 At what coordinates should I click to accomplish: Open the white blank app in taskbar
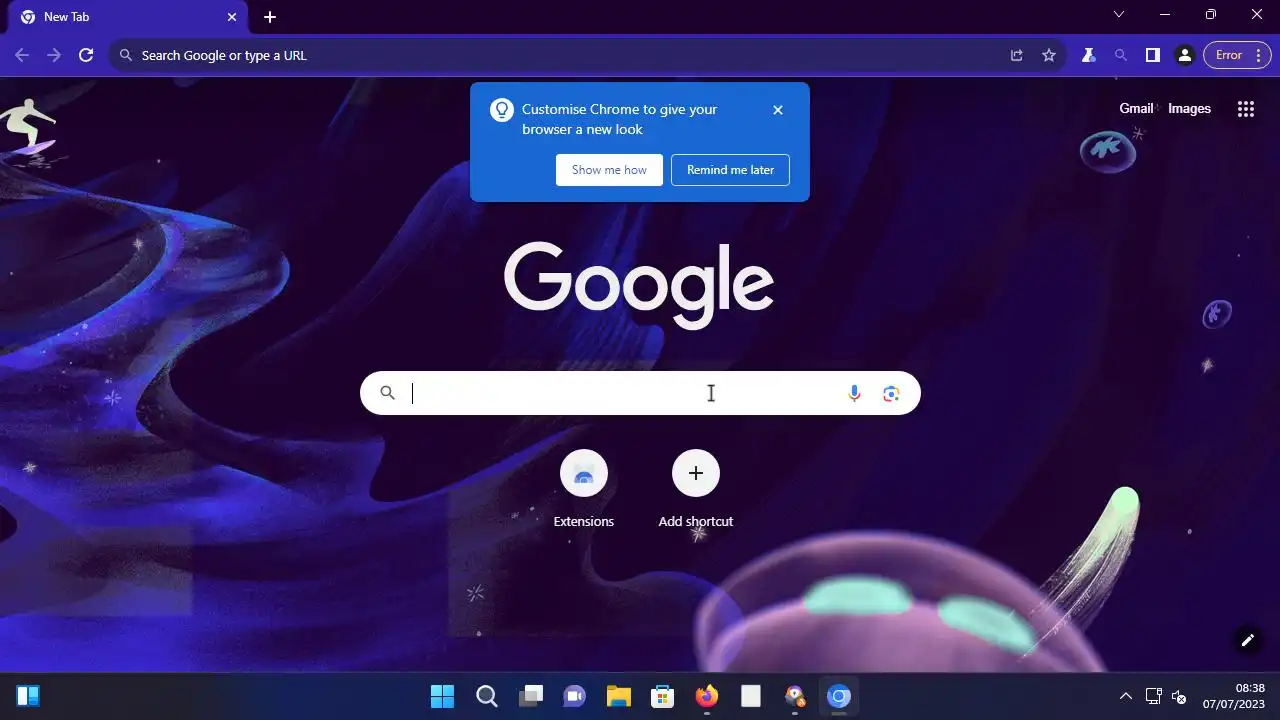pyautogui.click(x=750, y=696)
